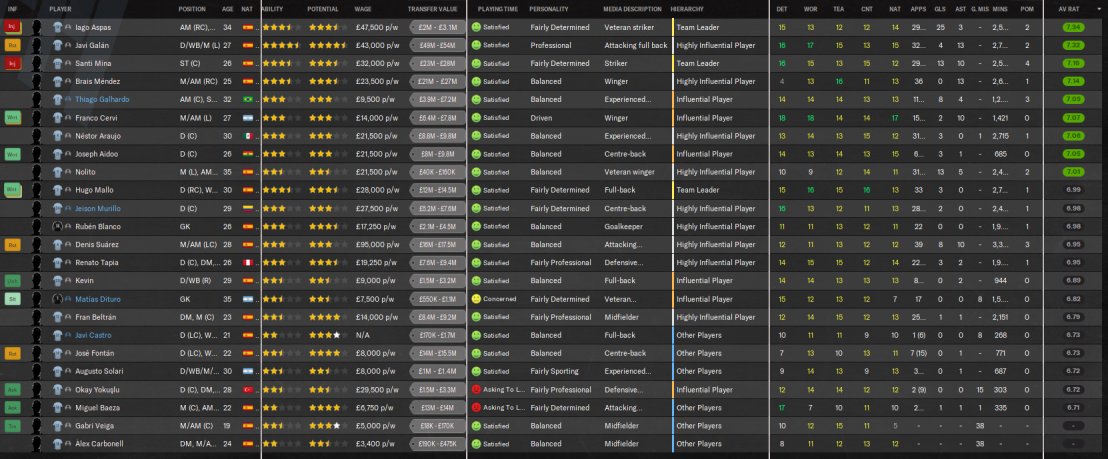Viewport: 1108px width, 459px height.
Task: Click the Colombia flag on Jeison Murillo's row
Action: tap(247, 208)
